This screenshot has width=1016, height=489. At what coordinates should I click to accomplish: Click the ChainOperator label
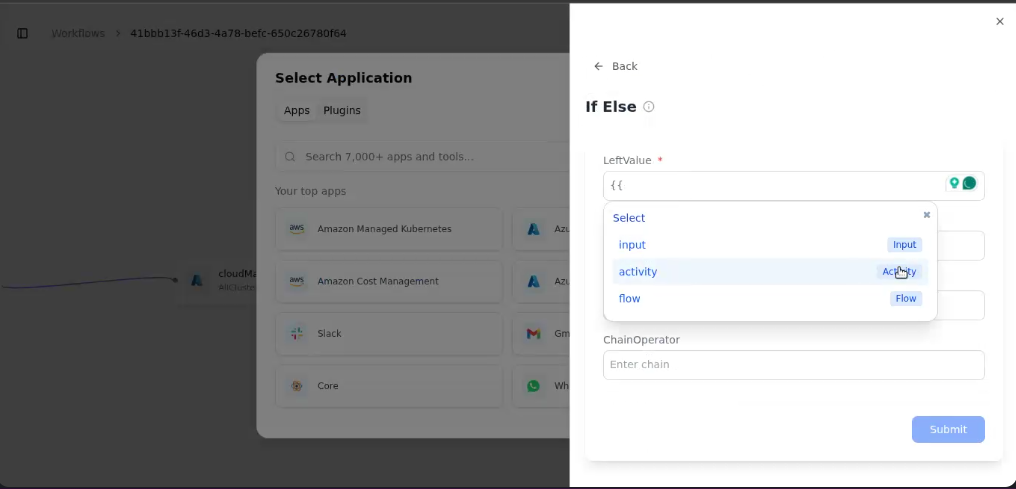[641, 339]
